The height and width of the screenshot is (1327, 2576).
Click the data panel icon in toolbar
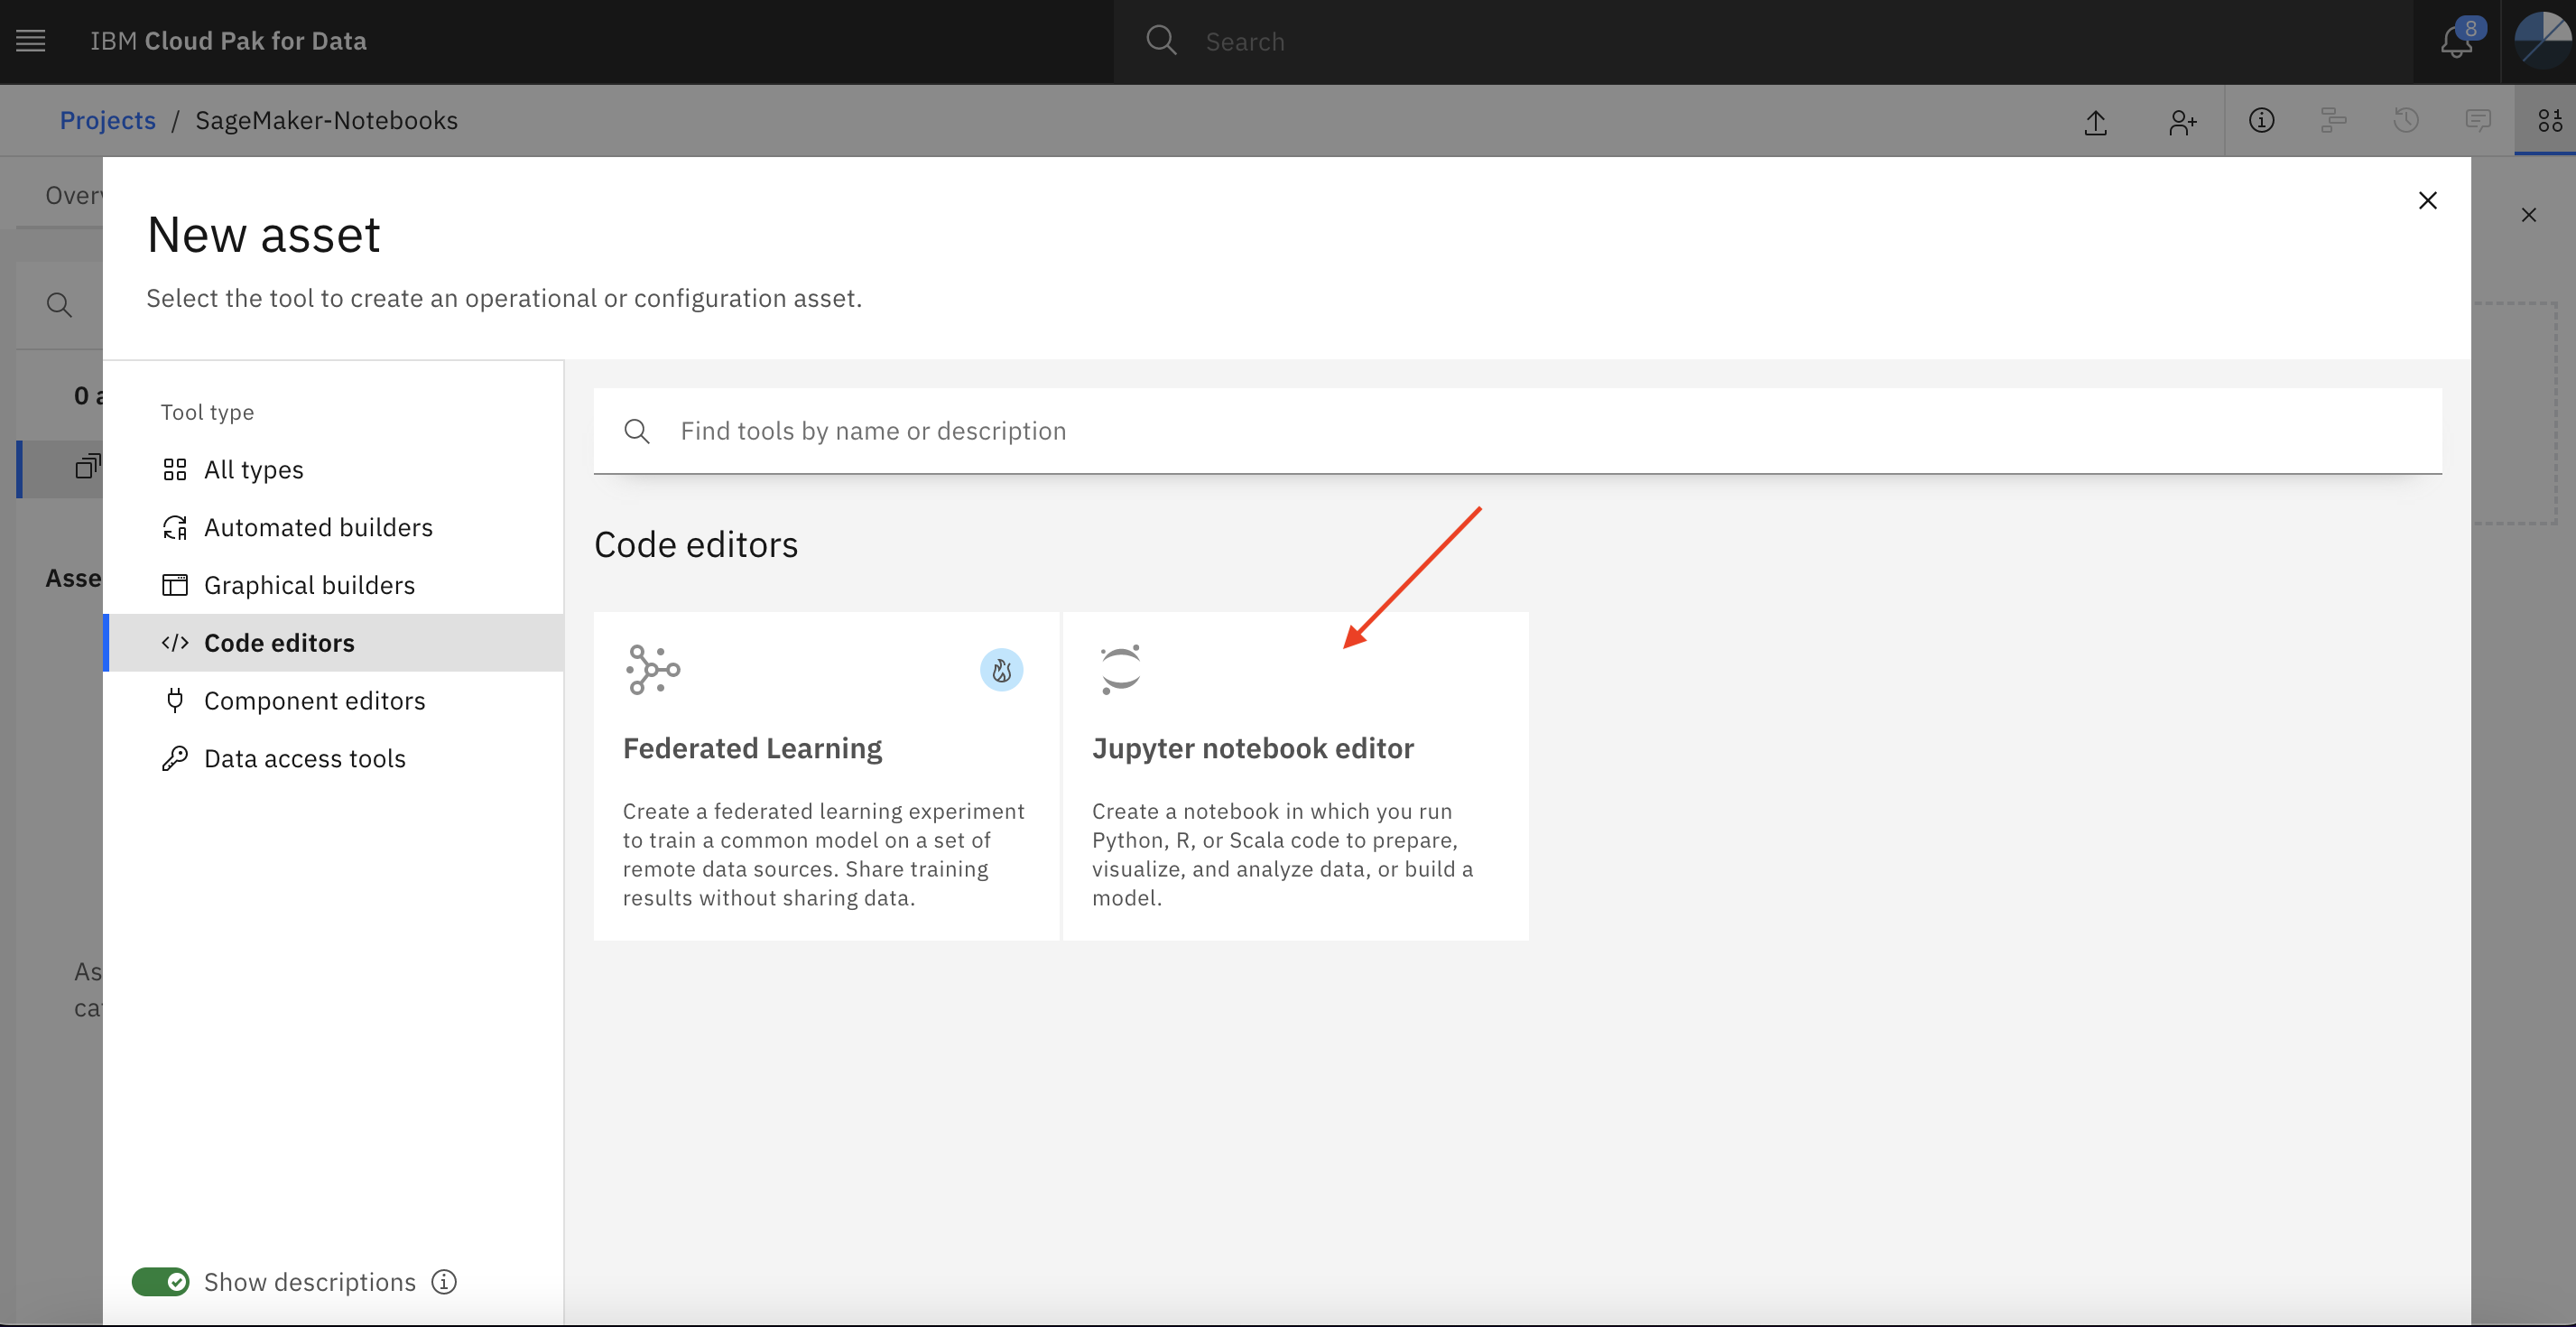pos(2550,121)
